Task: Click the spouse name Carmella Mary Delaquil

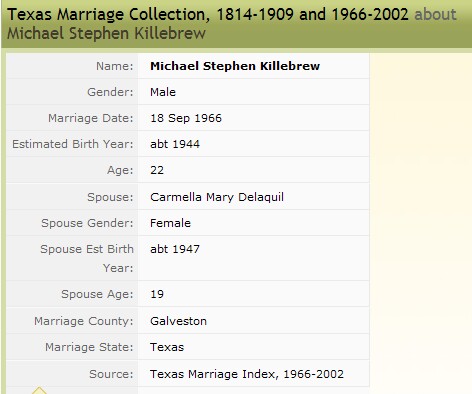Action: pyautogui.click(x=217, y=197)
